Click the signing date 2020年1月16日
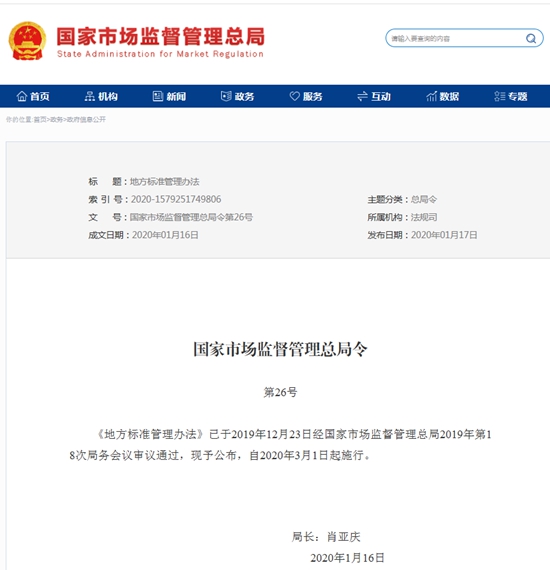This screenshot has height=570, width=550. 347,558
